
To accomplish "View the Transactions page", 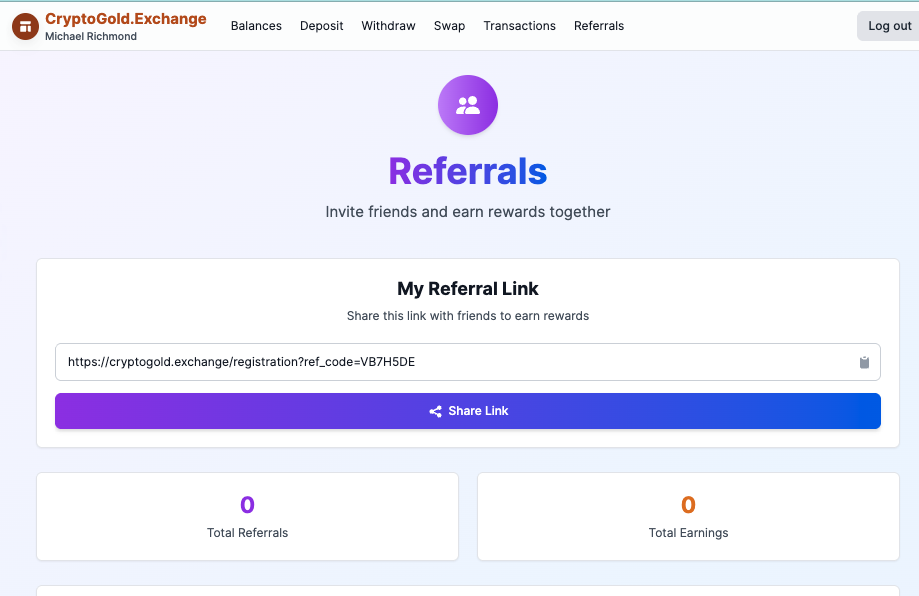I will pos(519,26).
